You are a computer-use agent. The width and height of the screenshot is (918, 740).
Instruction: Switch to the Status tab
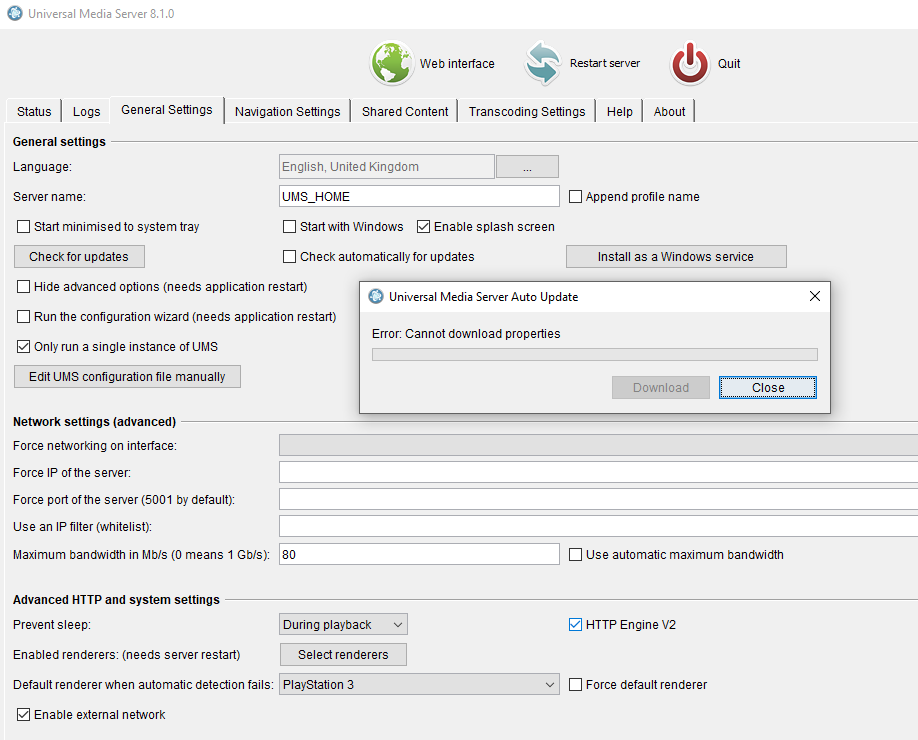34,111
